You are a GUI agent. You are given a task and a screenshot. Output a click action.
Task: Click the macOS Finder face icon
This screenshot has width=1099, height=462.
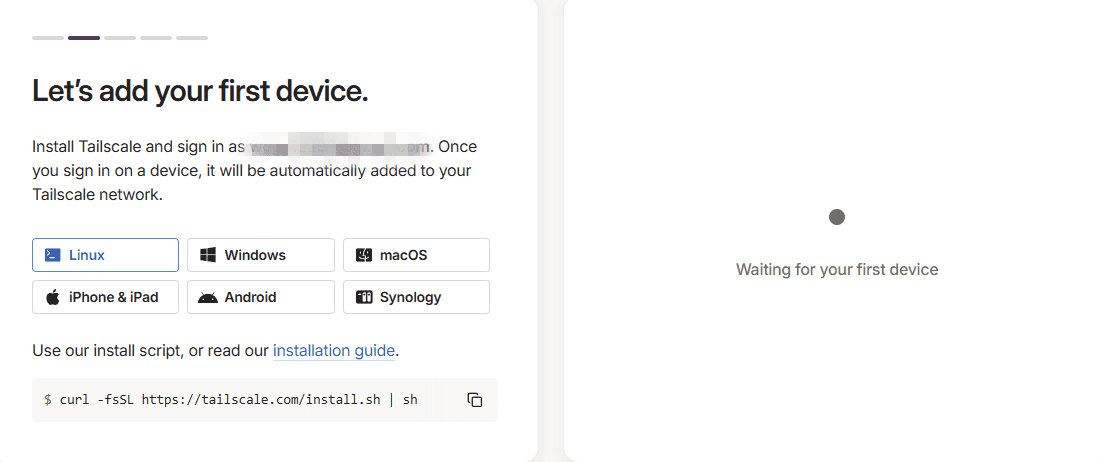pos(364,255)
